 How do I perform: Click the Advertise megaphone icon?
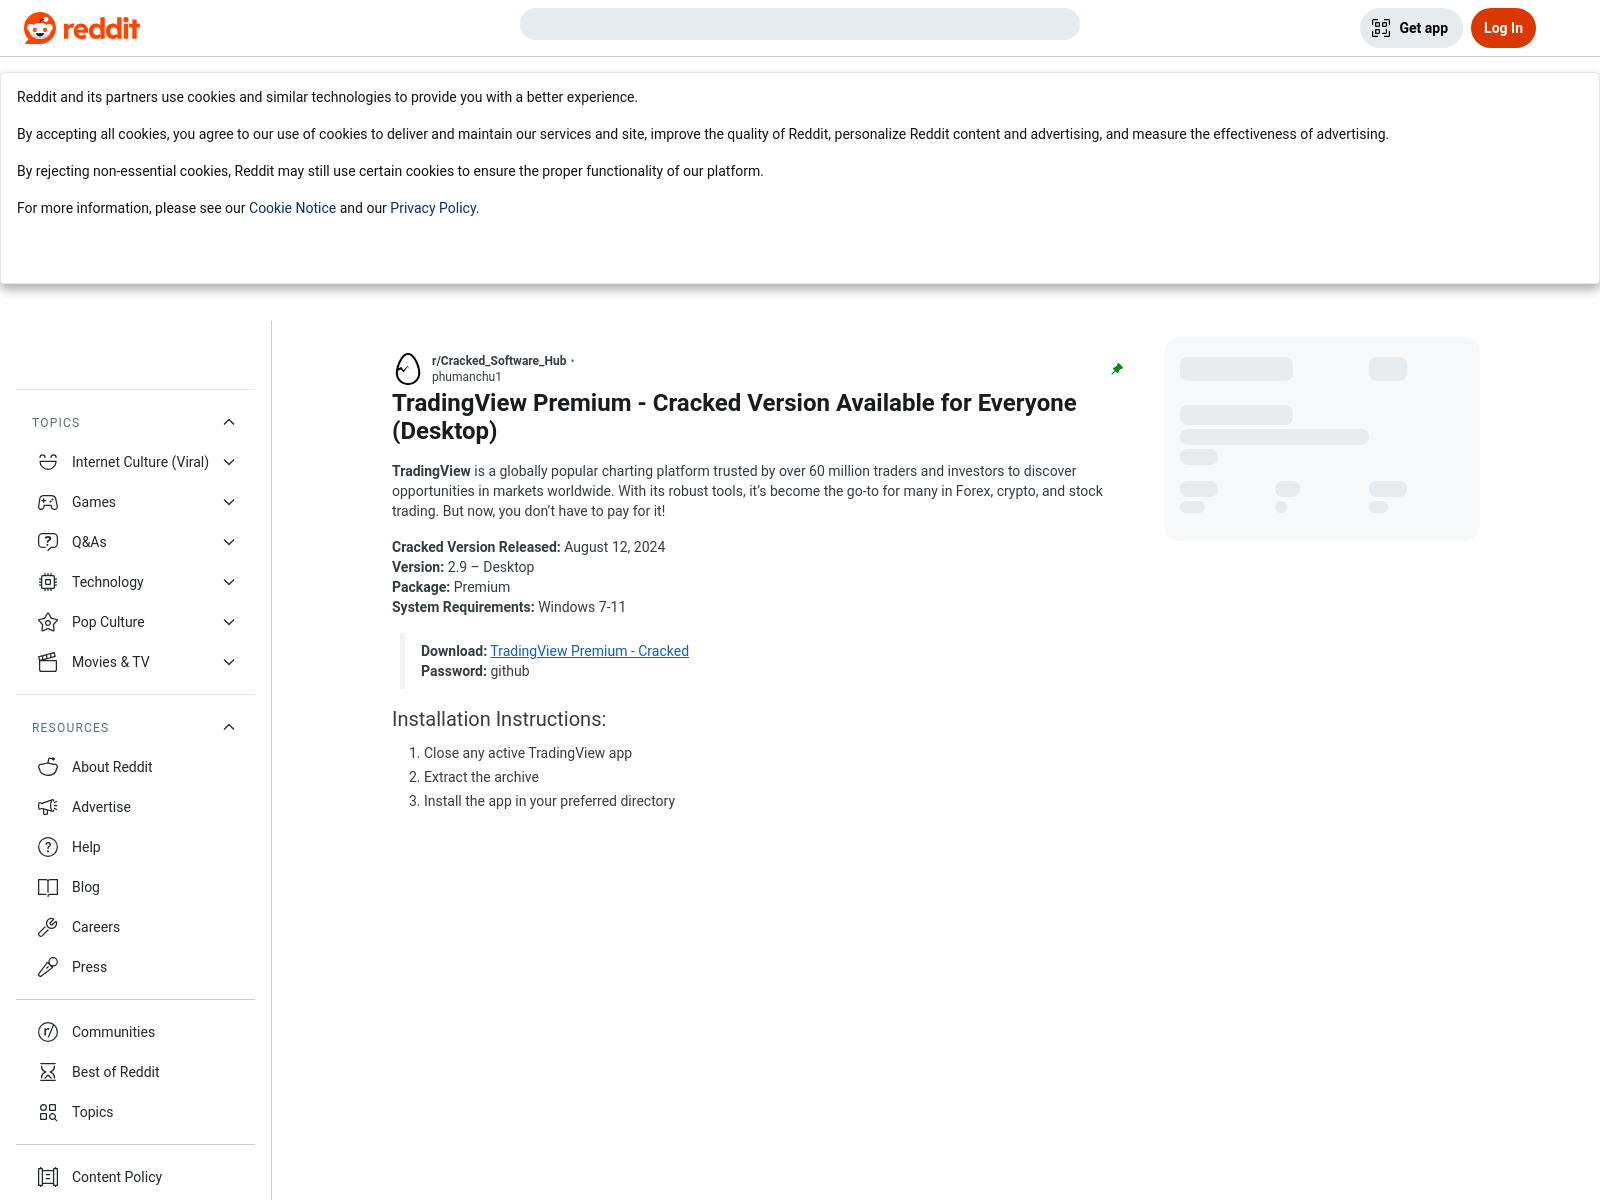pos(48,807)
